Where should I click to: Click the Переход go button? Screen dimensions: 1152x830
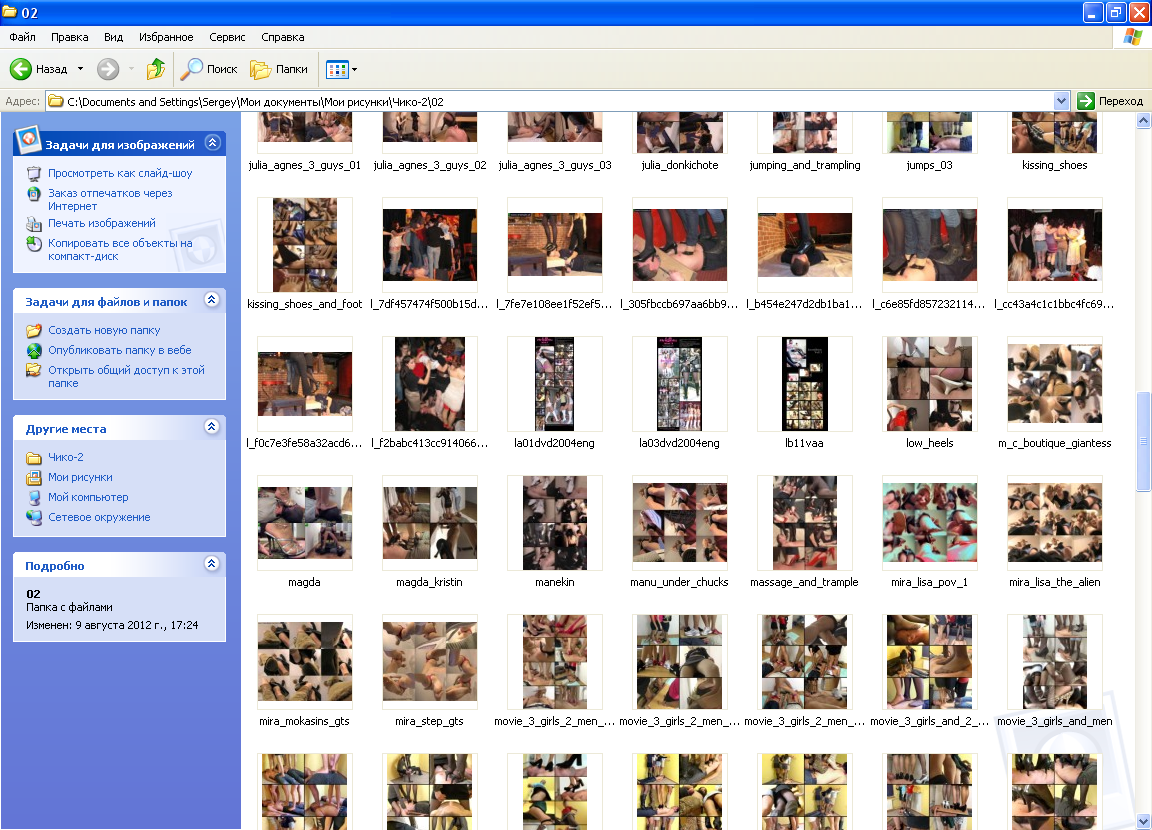pos(1110,101)
